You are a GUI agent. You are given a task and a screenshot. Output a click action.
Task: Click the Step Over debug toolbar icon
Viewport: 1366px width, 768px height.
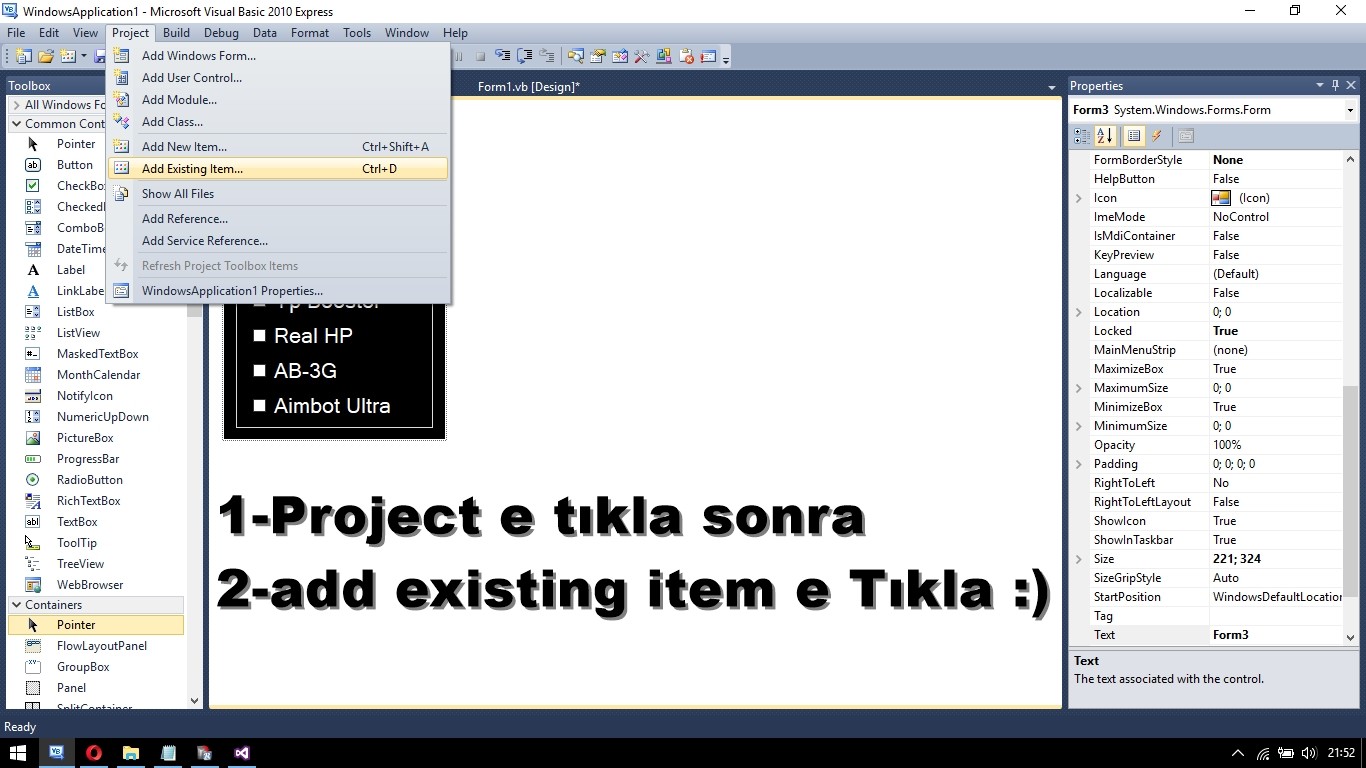point(525,57)
